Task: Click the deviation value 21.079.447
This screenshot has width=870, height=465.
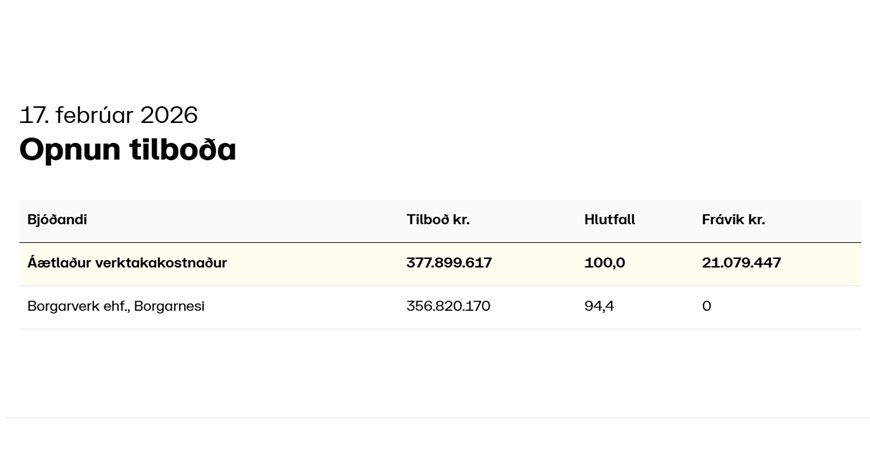Action: [x=741, y=263]
